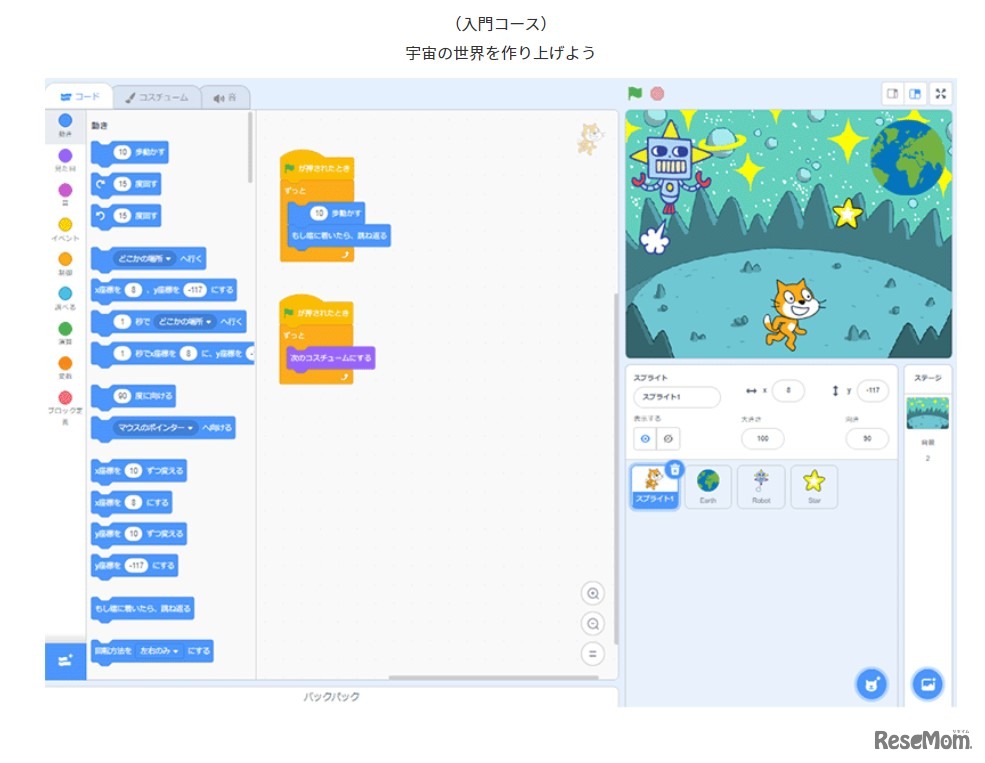Click the yellow star sprite on stage
Screen dimensions: 985x763
[847, 213]
